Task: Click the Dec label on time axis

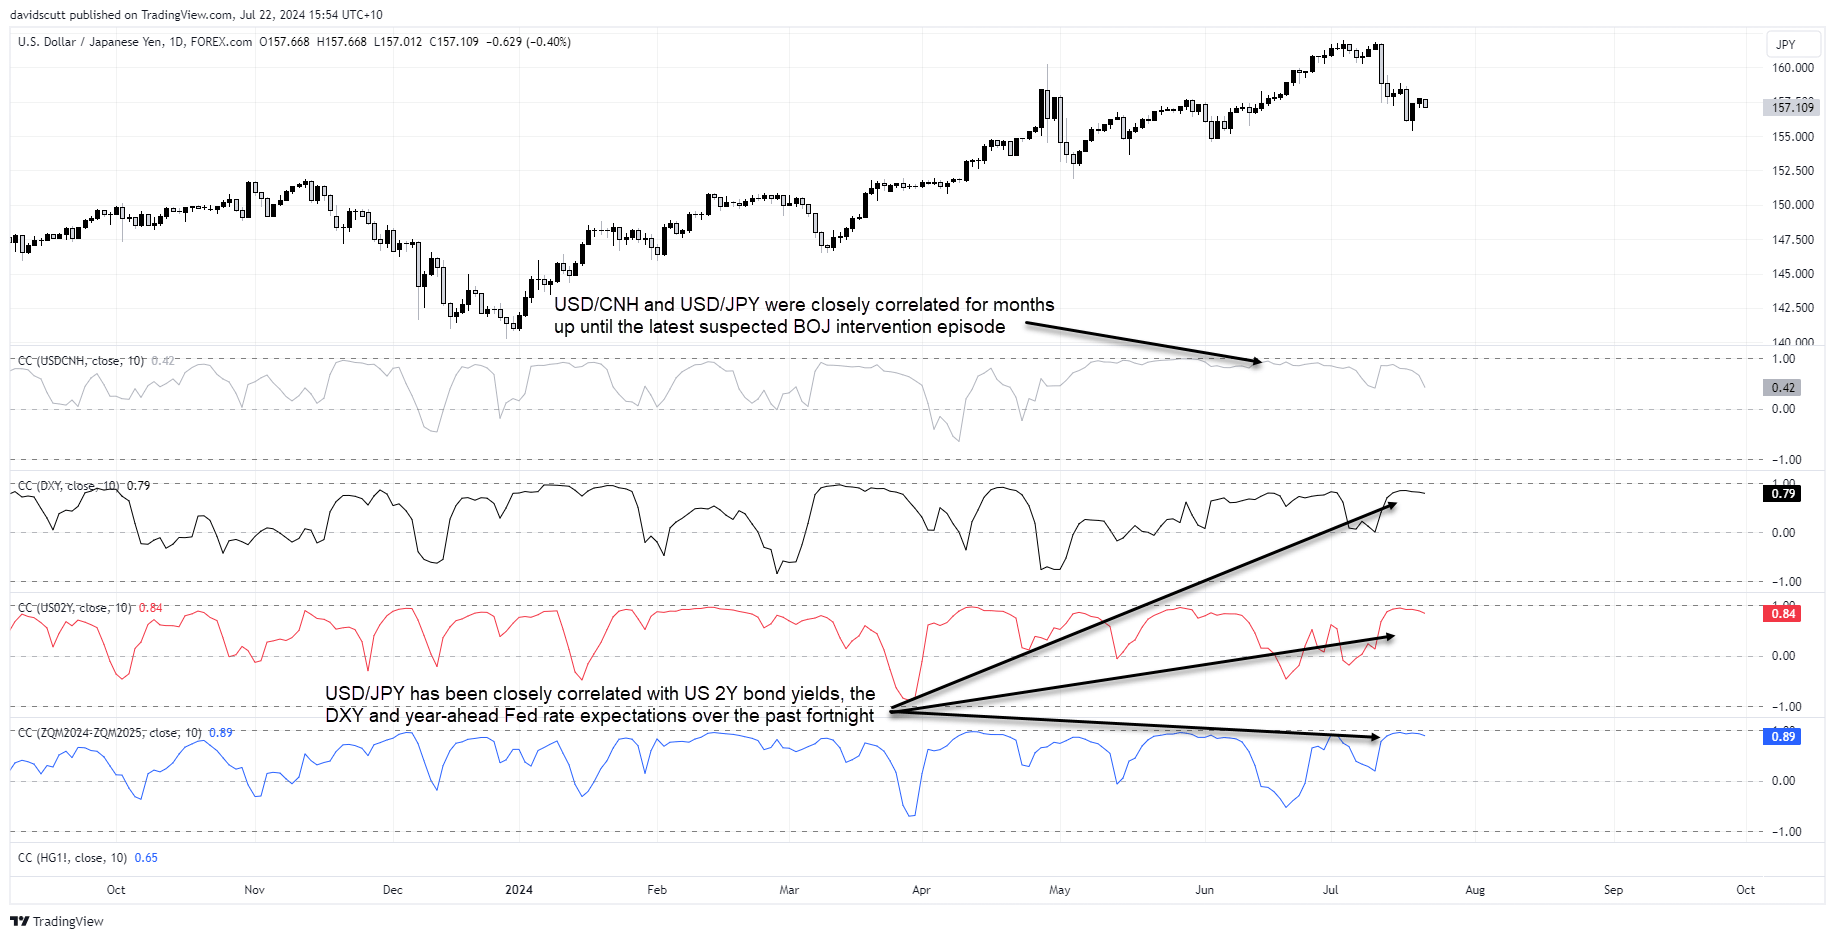Action: pyautogui.click(x=393, y=890)
